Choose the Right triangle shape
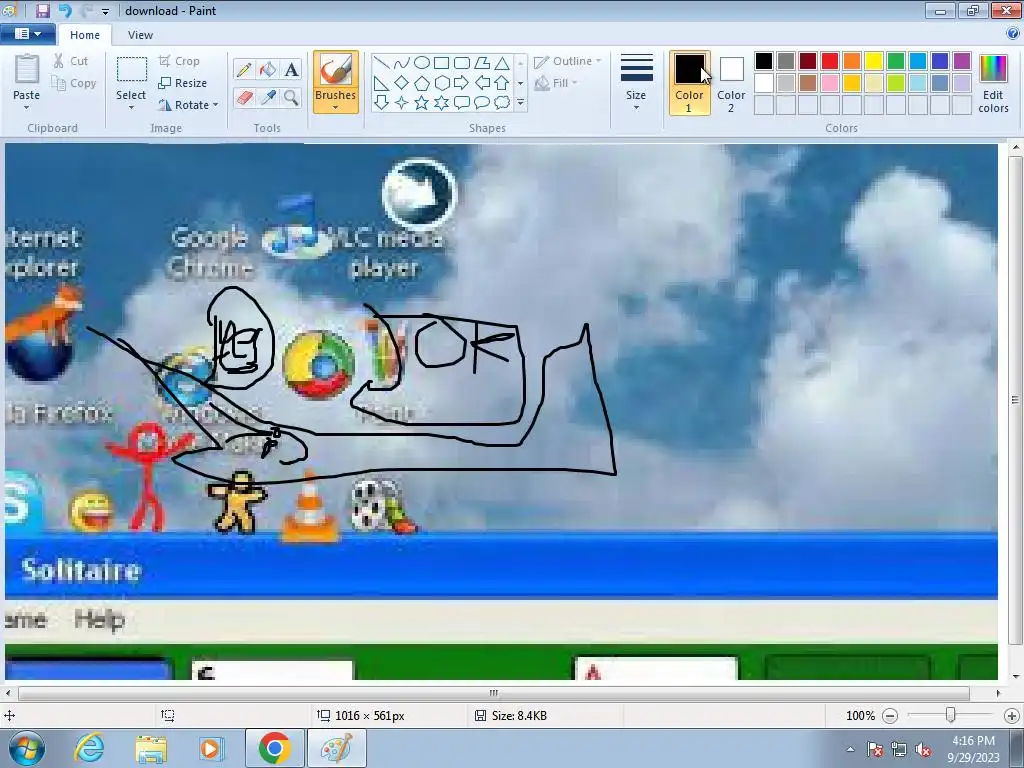1024x768 pixels. click(382, 83)
